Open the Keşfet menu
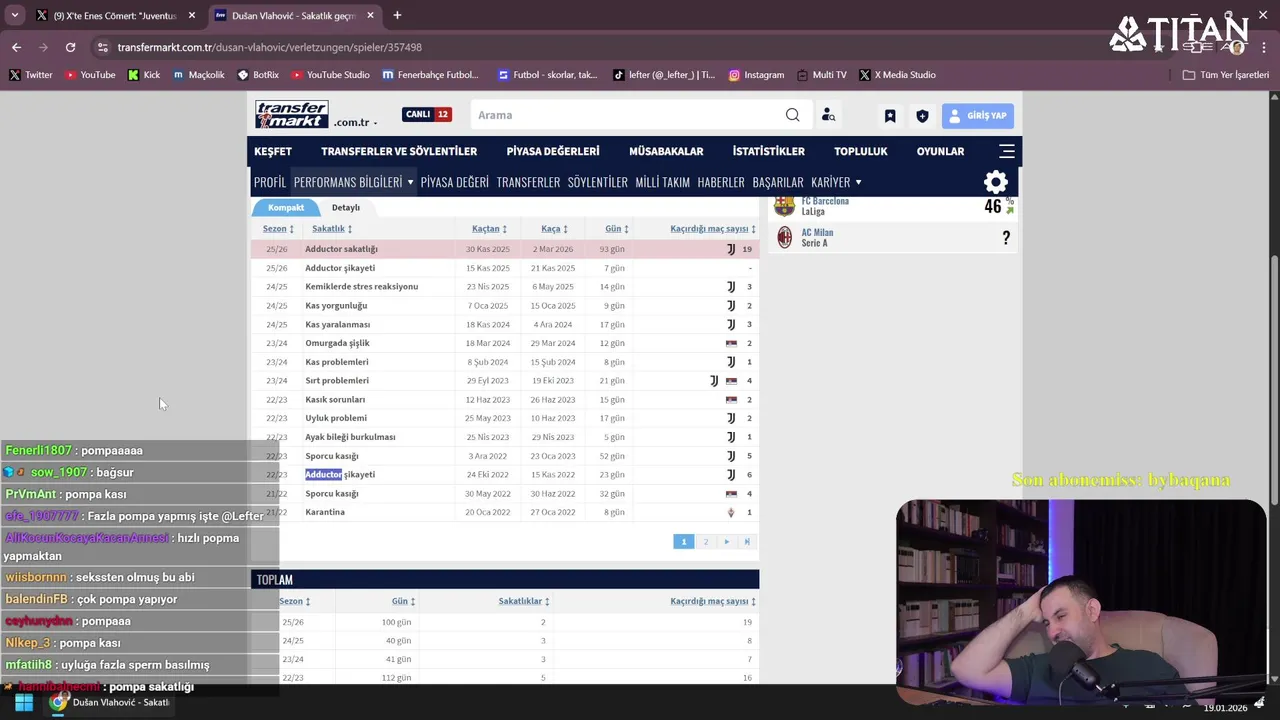Viewport: 1280px width, 720px height. (x=273, y=151)
